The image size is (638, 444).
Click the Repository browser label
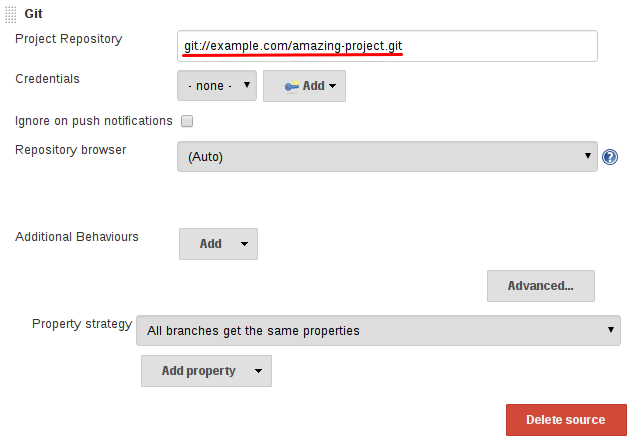pos(70,150)
